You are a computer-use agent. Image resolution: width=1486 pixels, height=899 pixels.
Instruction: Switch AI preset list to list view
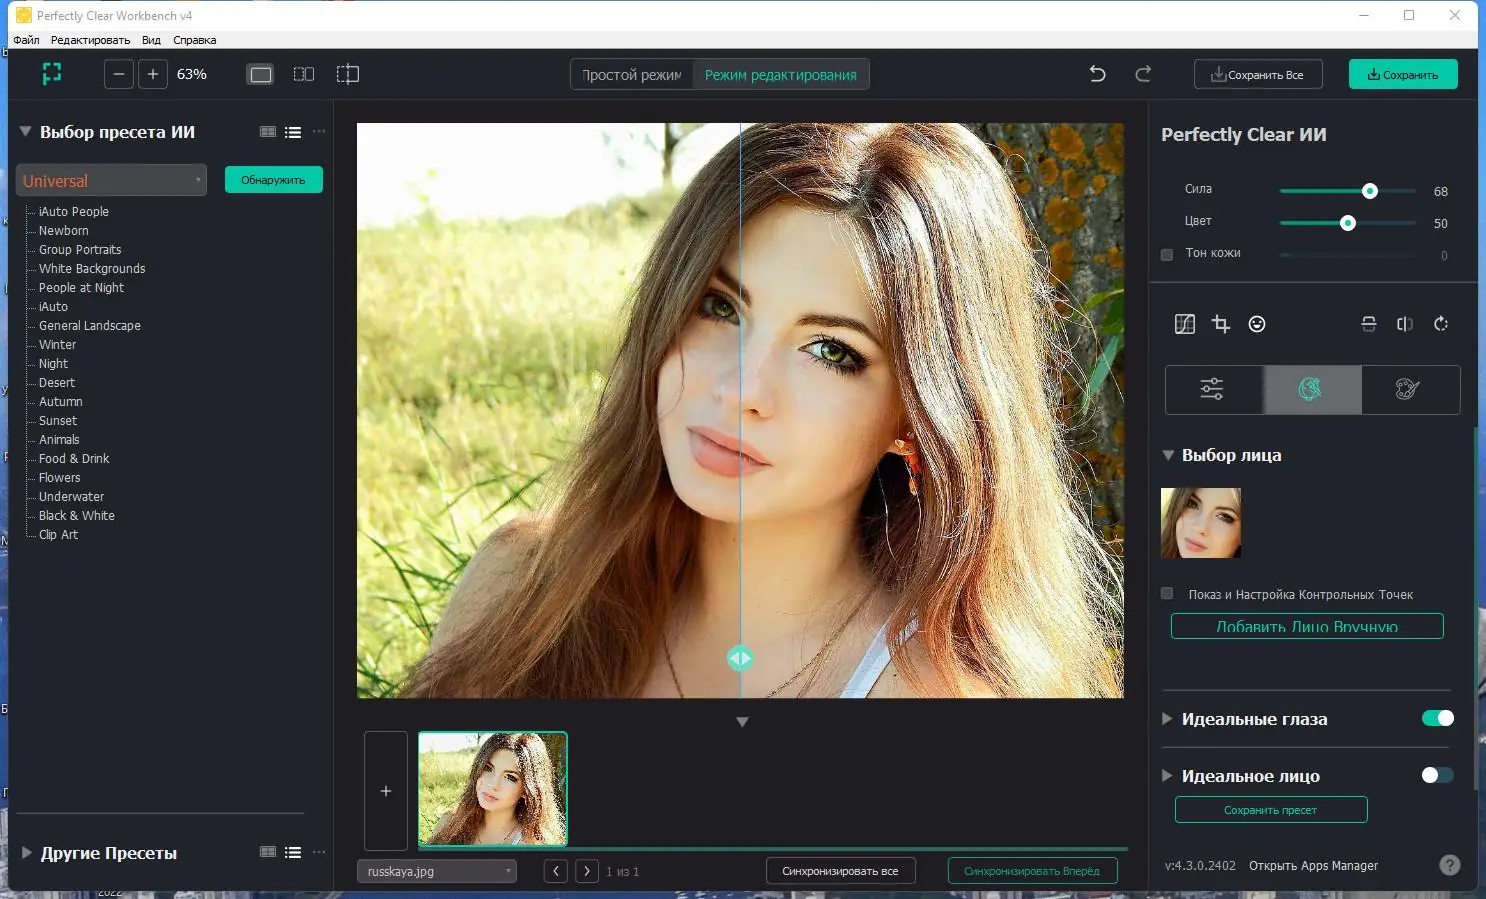coord(293,132)
